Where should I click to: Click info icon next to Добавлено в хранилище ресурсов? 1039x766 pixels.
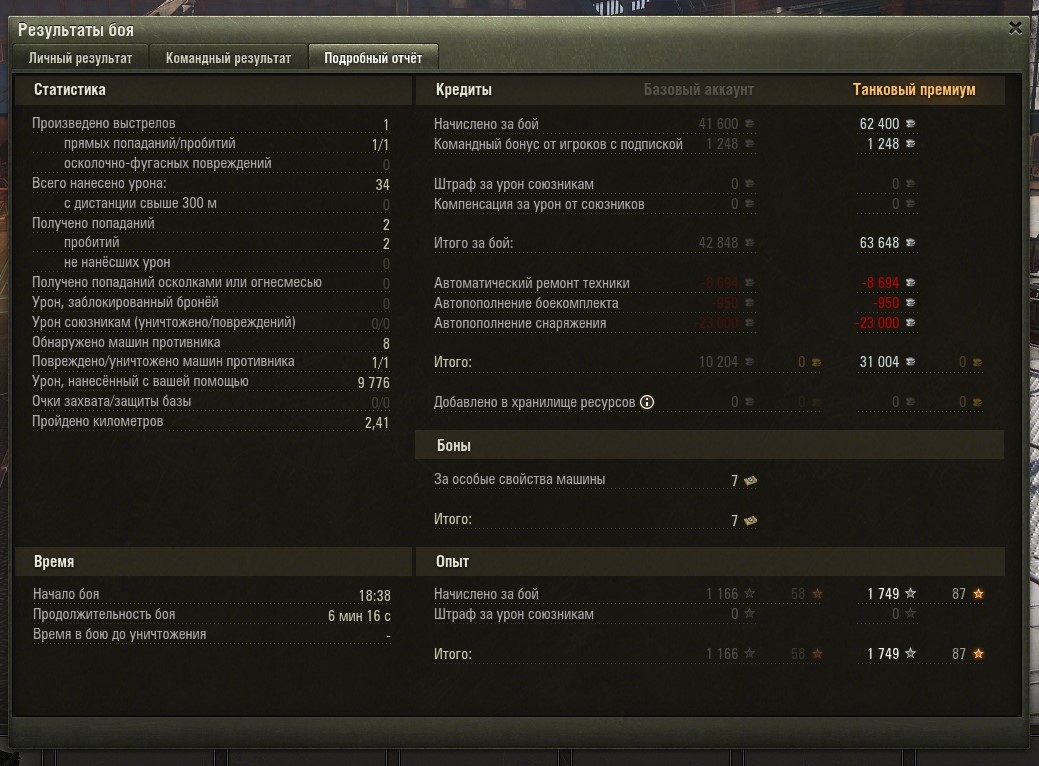(647, 402)
